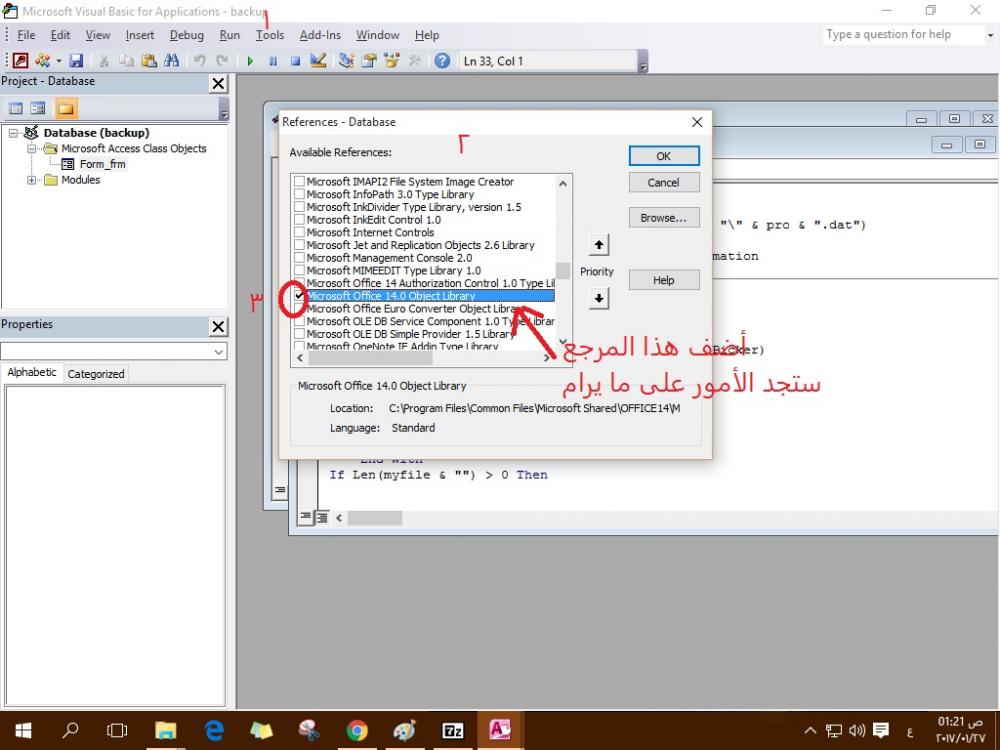
Task: Click View Object icon in Project panel
Action: pos(38,108)
